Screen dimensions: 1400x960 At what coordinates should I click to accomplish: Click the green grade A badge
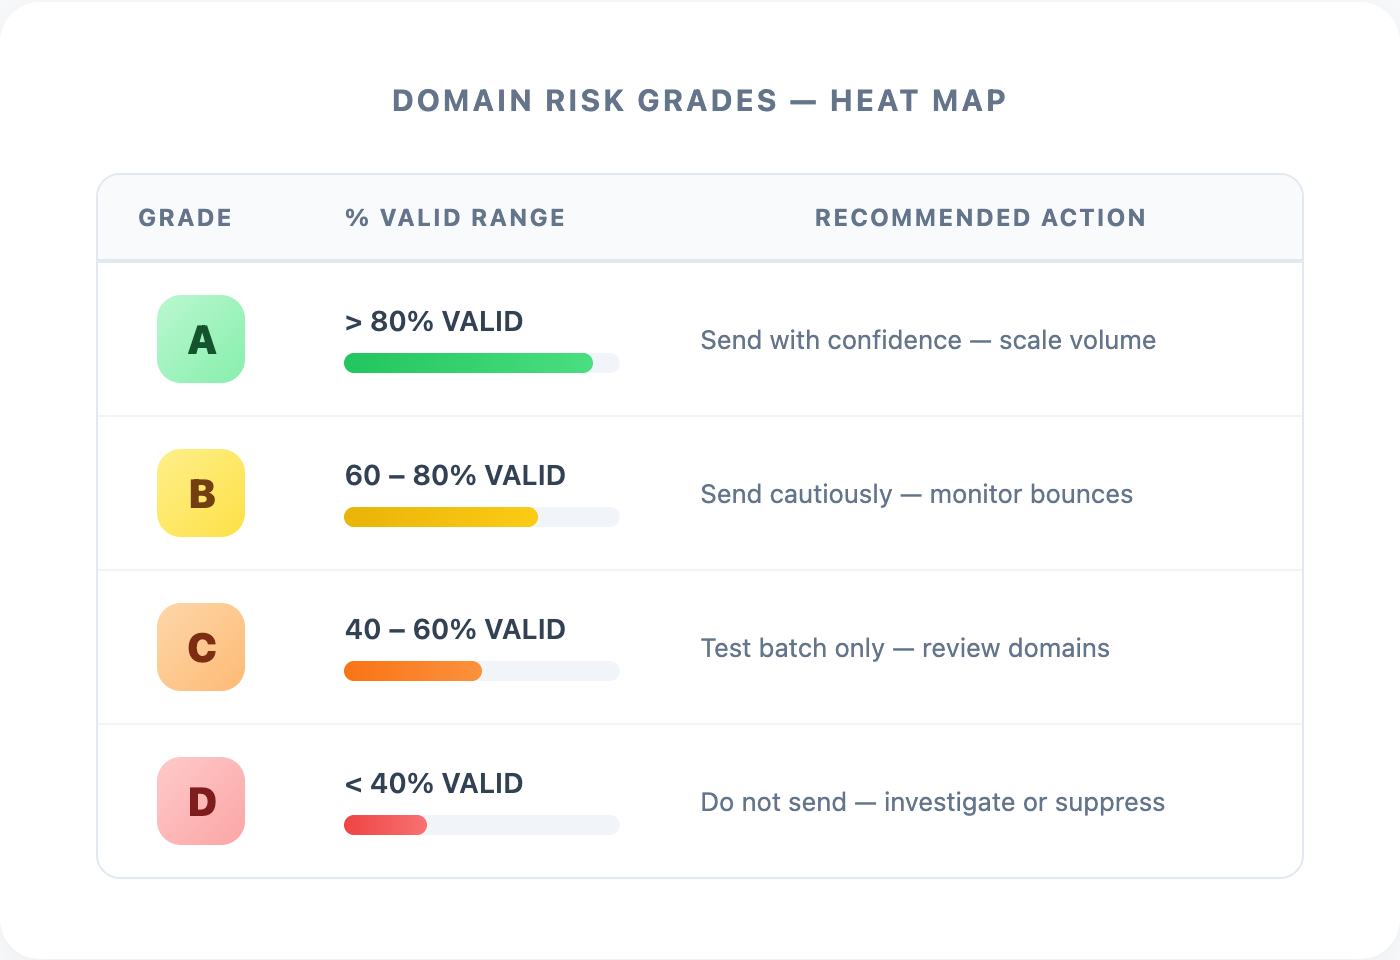pyautogui.click(x=201, y=339)
